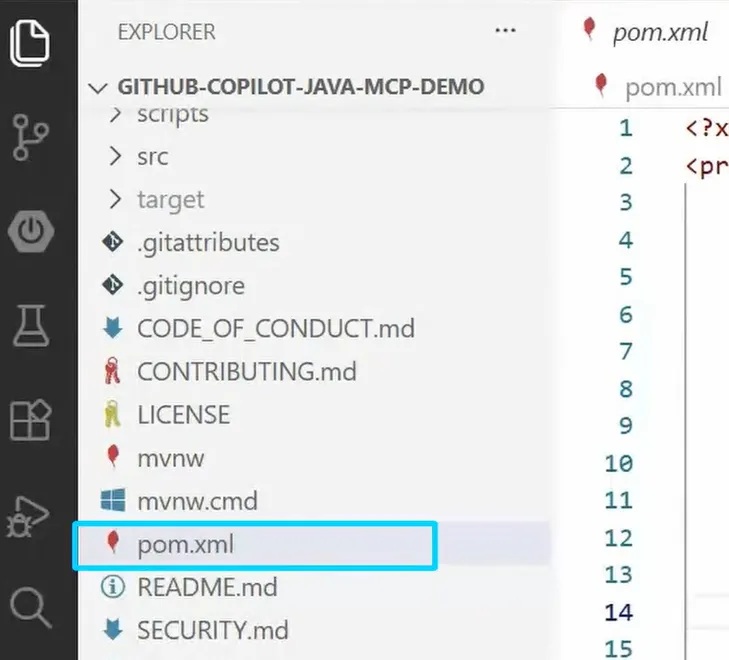Select the scripts folder name
Screen dimensions: 729x660
(173, 114)
